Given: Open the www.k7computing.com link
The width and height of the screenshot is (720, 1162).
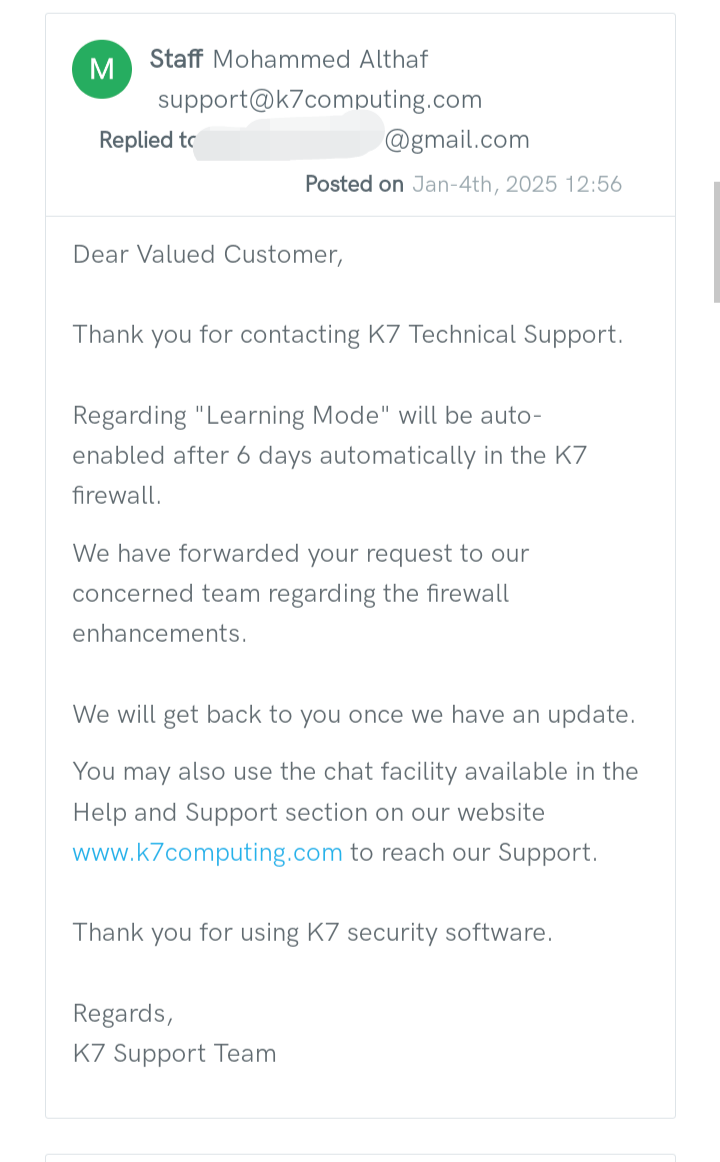Looking at the screenshot, I should [x=207, y=852].
